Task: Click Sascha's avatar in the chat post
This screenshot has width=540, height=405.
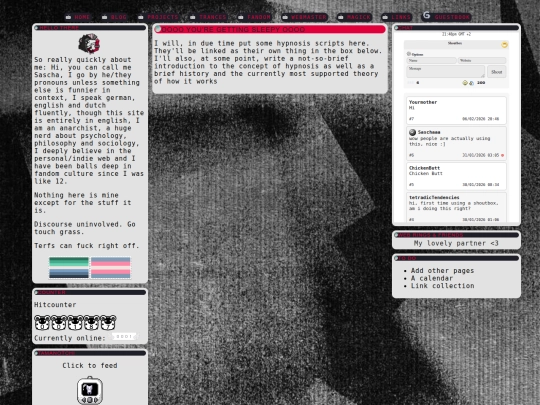Action: (412, 132)
